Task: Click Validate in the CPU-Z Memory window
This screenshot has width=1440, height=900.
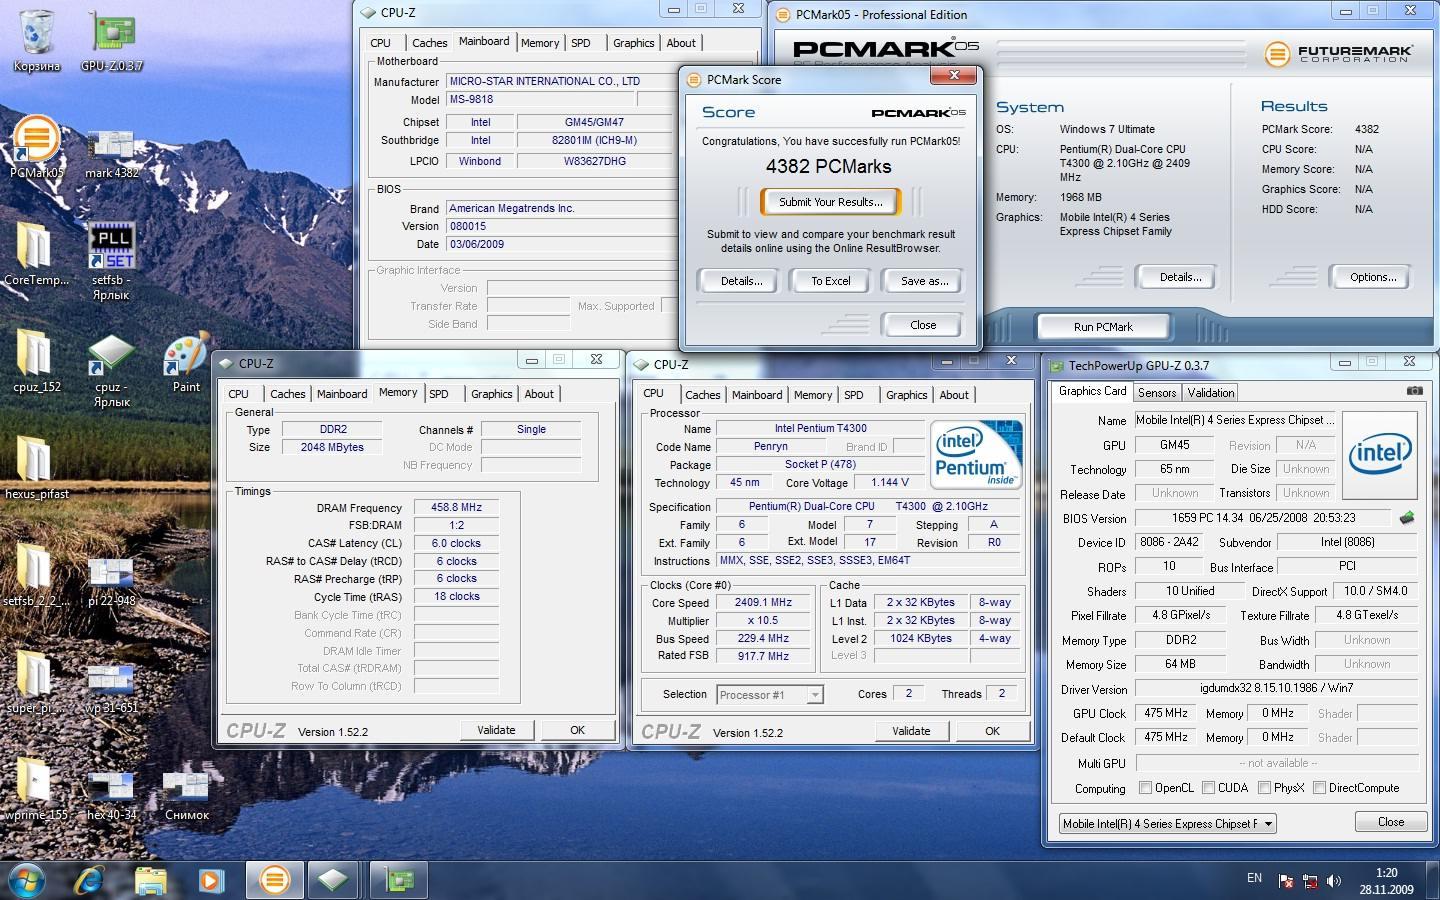Action: coord(496,730)
